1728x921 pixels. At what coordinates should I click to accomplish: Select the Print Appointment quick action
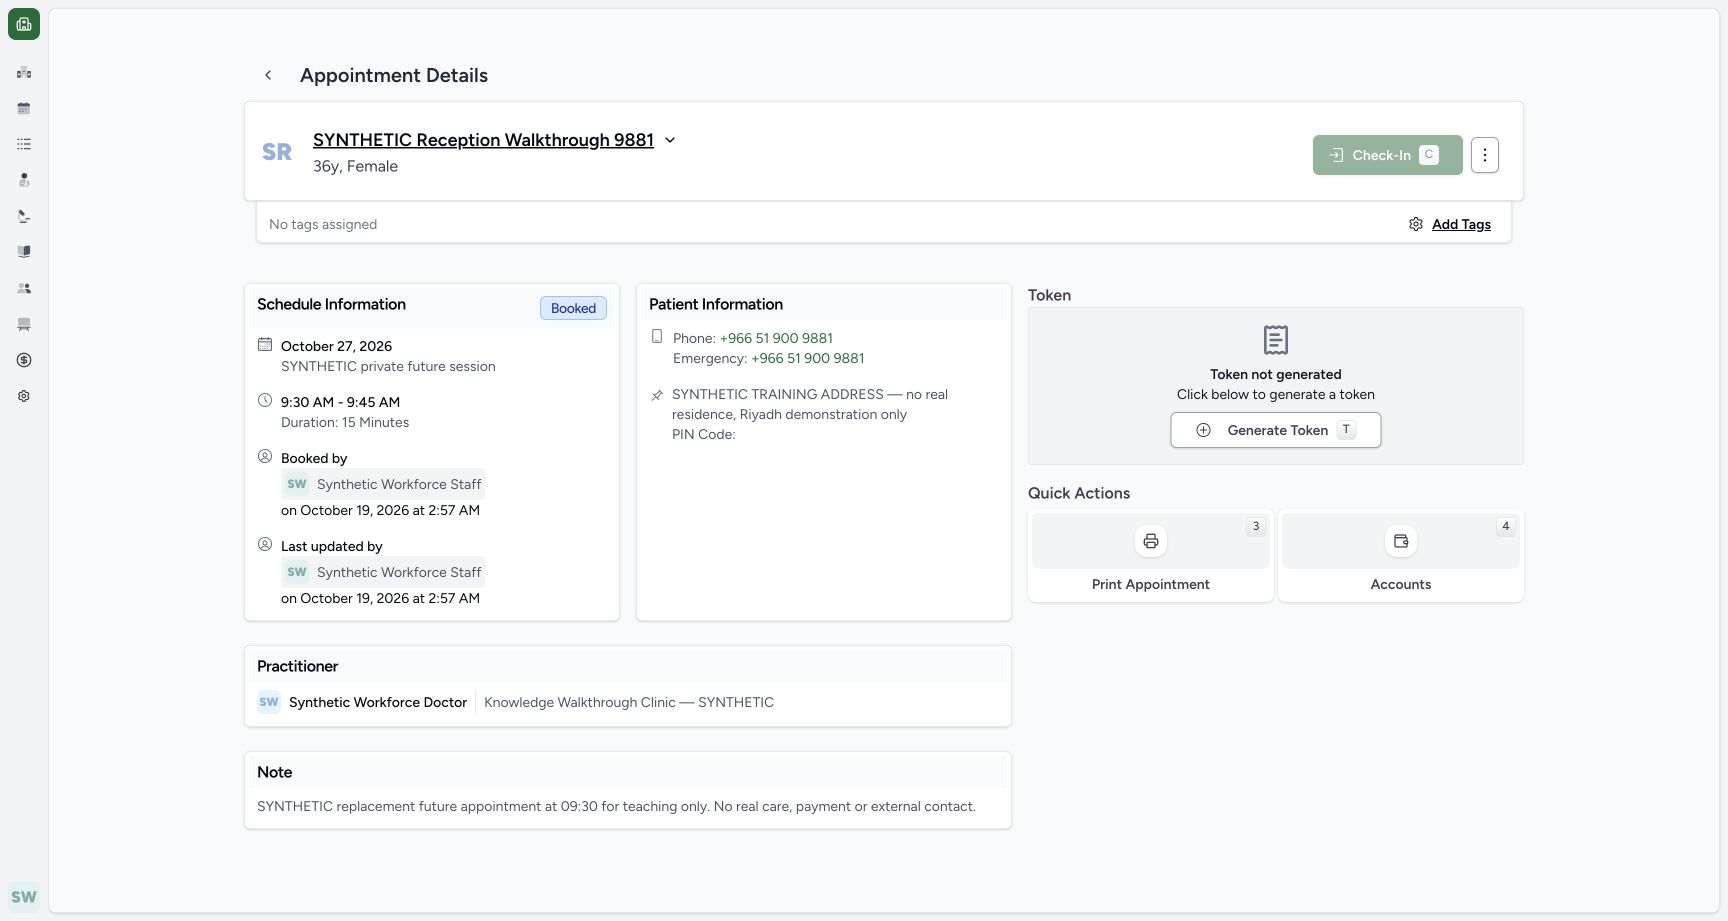pos(1151,556)
